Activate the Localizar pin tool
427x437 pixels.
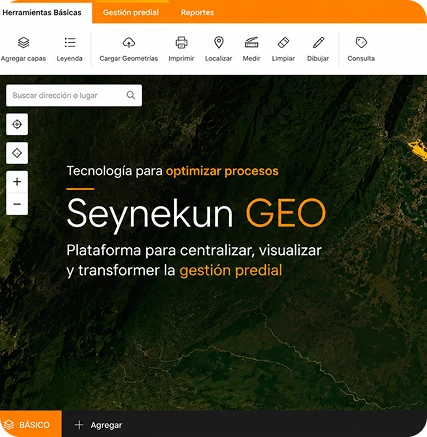pos(218,49)
